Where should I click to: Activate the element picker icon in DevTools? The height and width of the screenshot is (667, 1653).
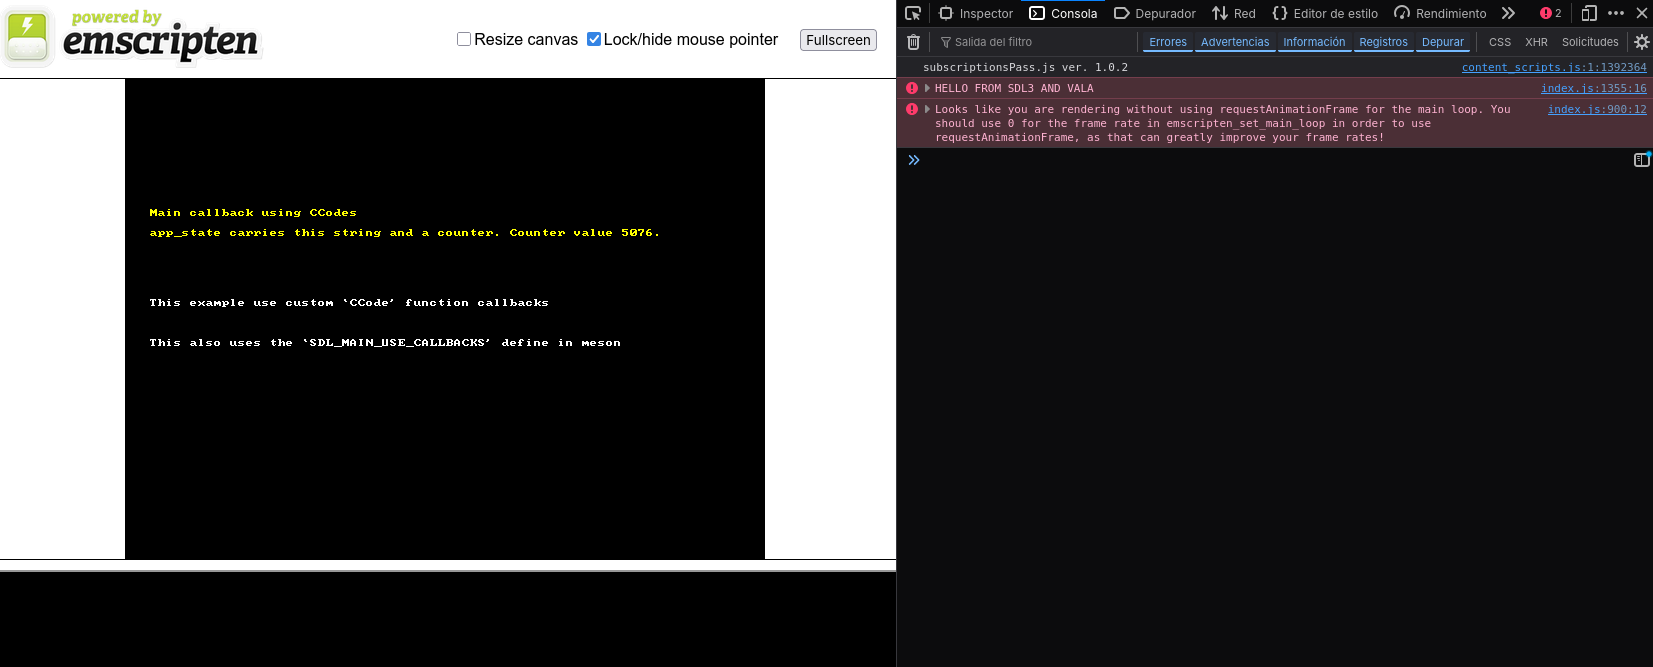pos(913,13)
